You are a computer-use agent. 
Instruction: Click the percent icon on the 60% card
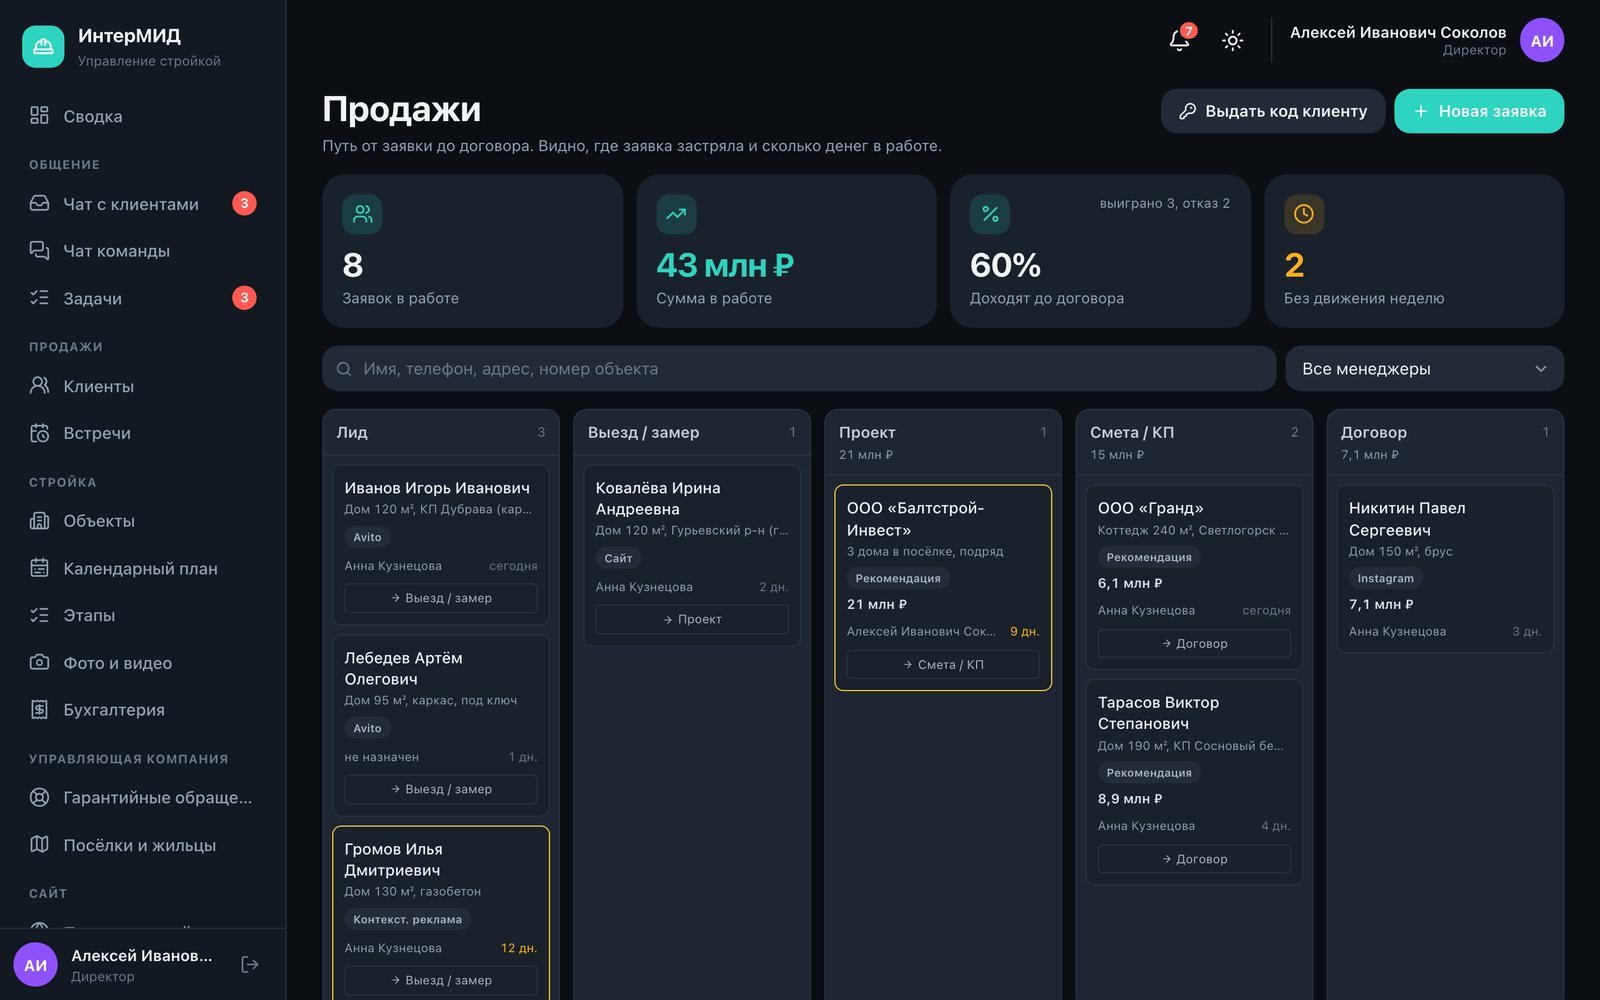990,214
